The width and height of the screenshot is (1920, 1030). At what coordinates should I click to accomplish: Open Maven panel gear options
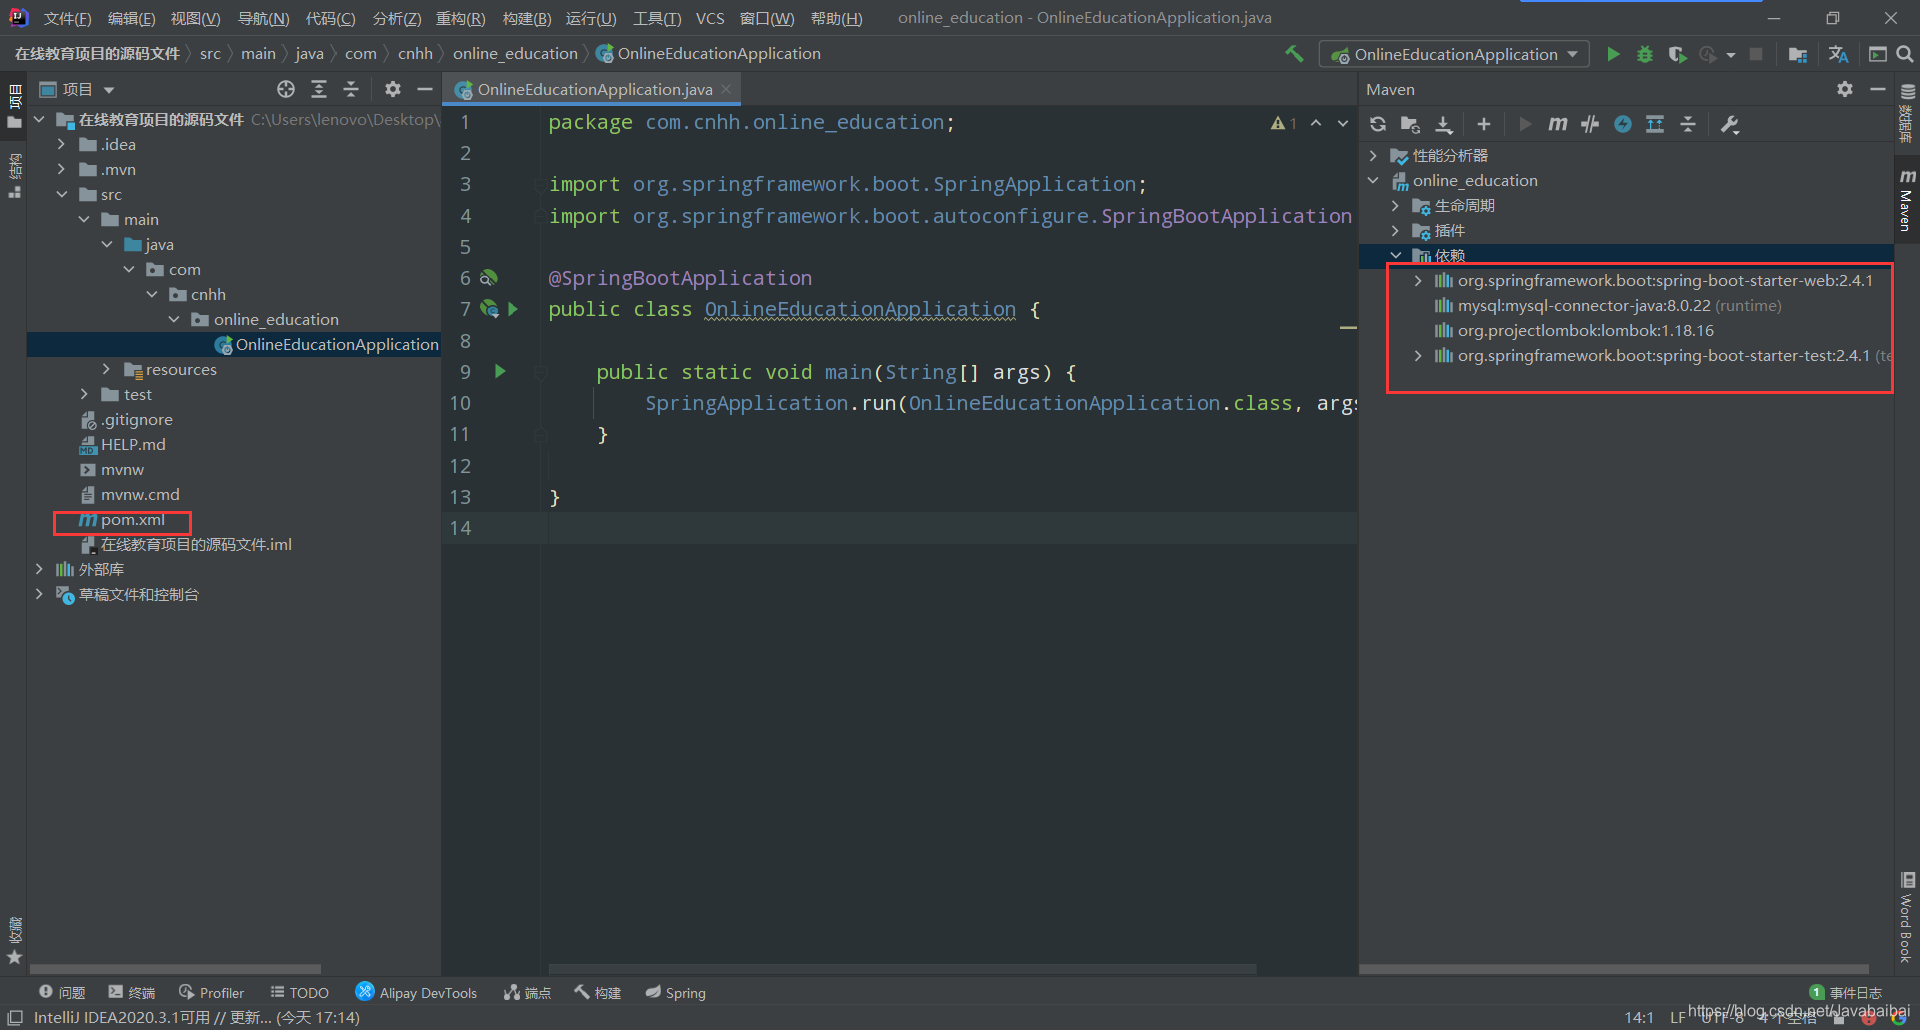(x=1845, y=89)
